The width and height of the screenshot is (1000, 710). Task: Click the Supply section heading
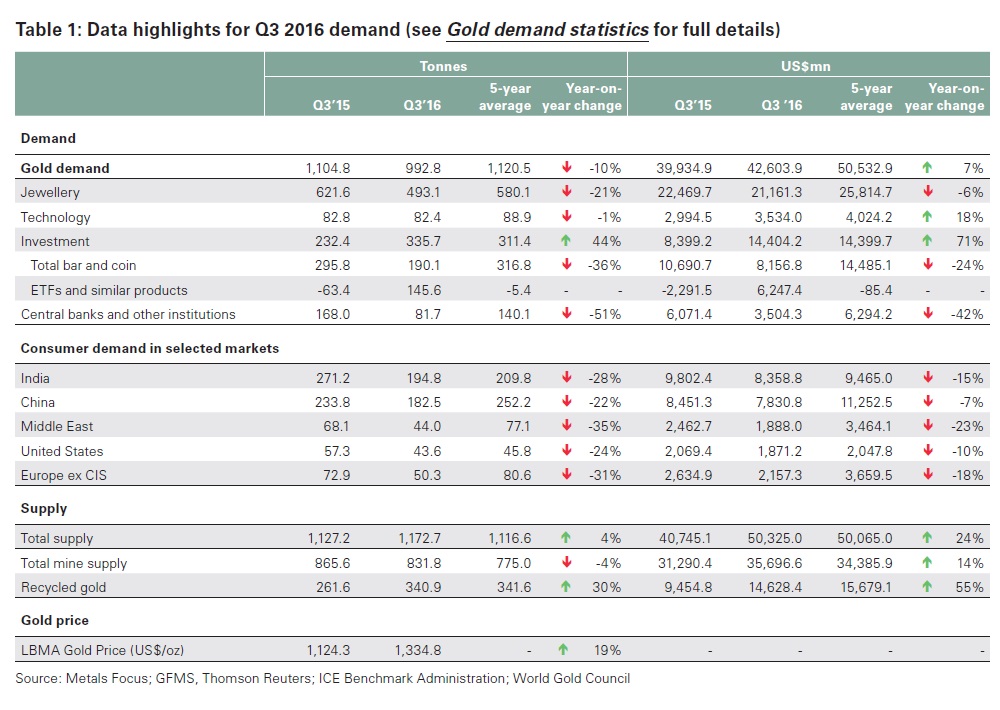(44, 508)
